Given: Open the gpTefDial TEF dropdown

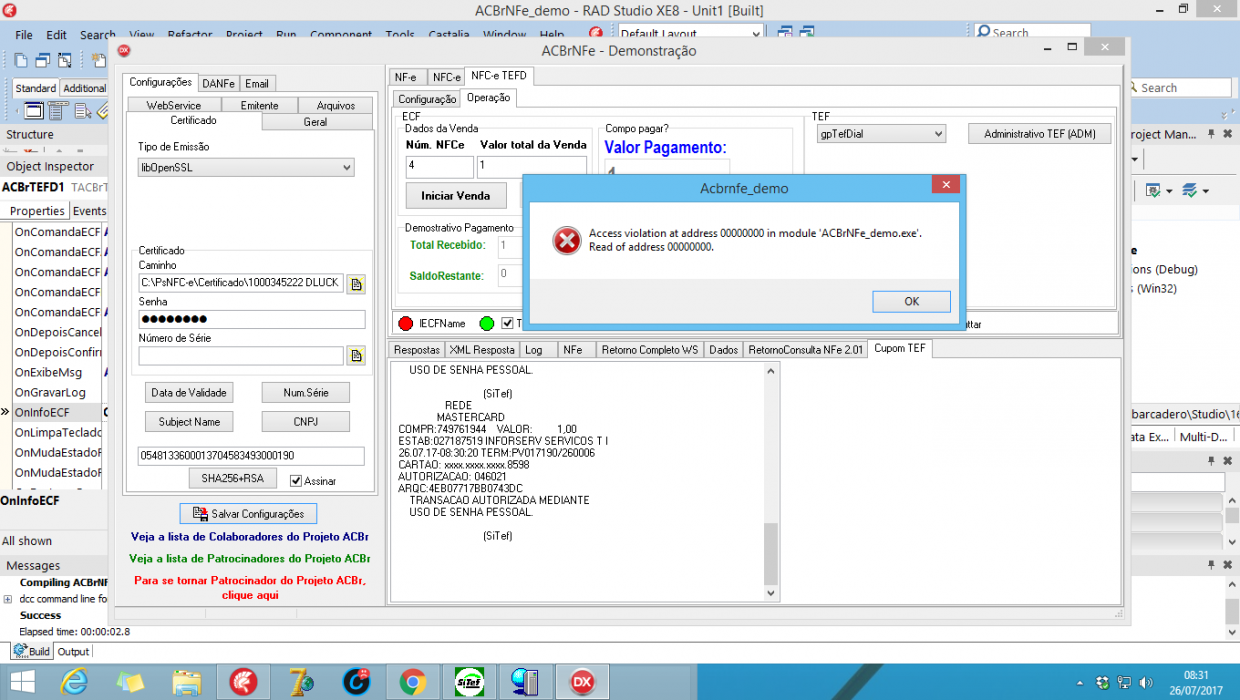Looking at the screenshot, I should [x=881, y=134].
